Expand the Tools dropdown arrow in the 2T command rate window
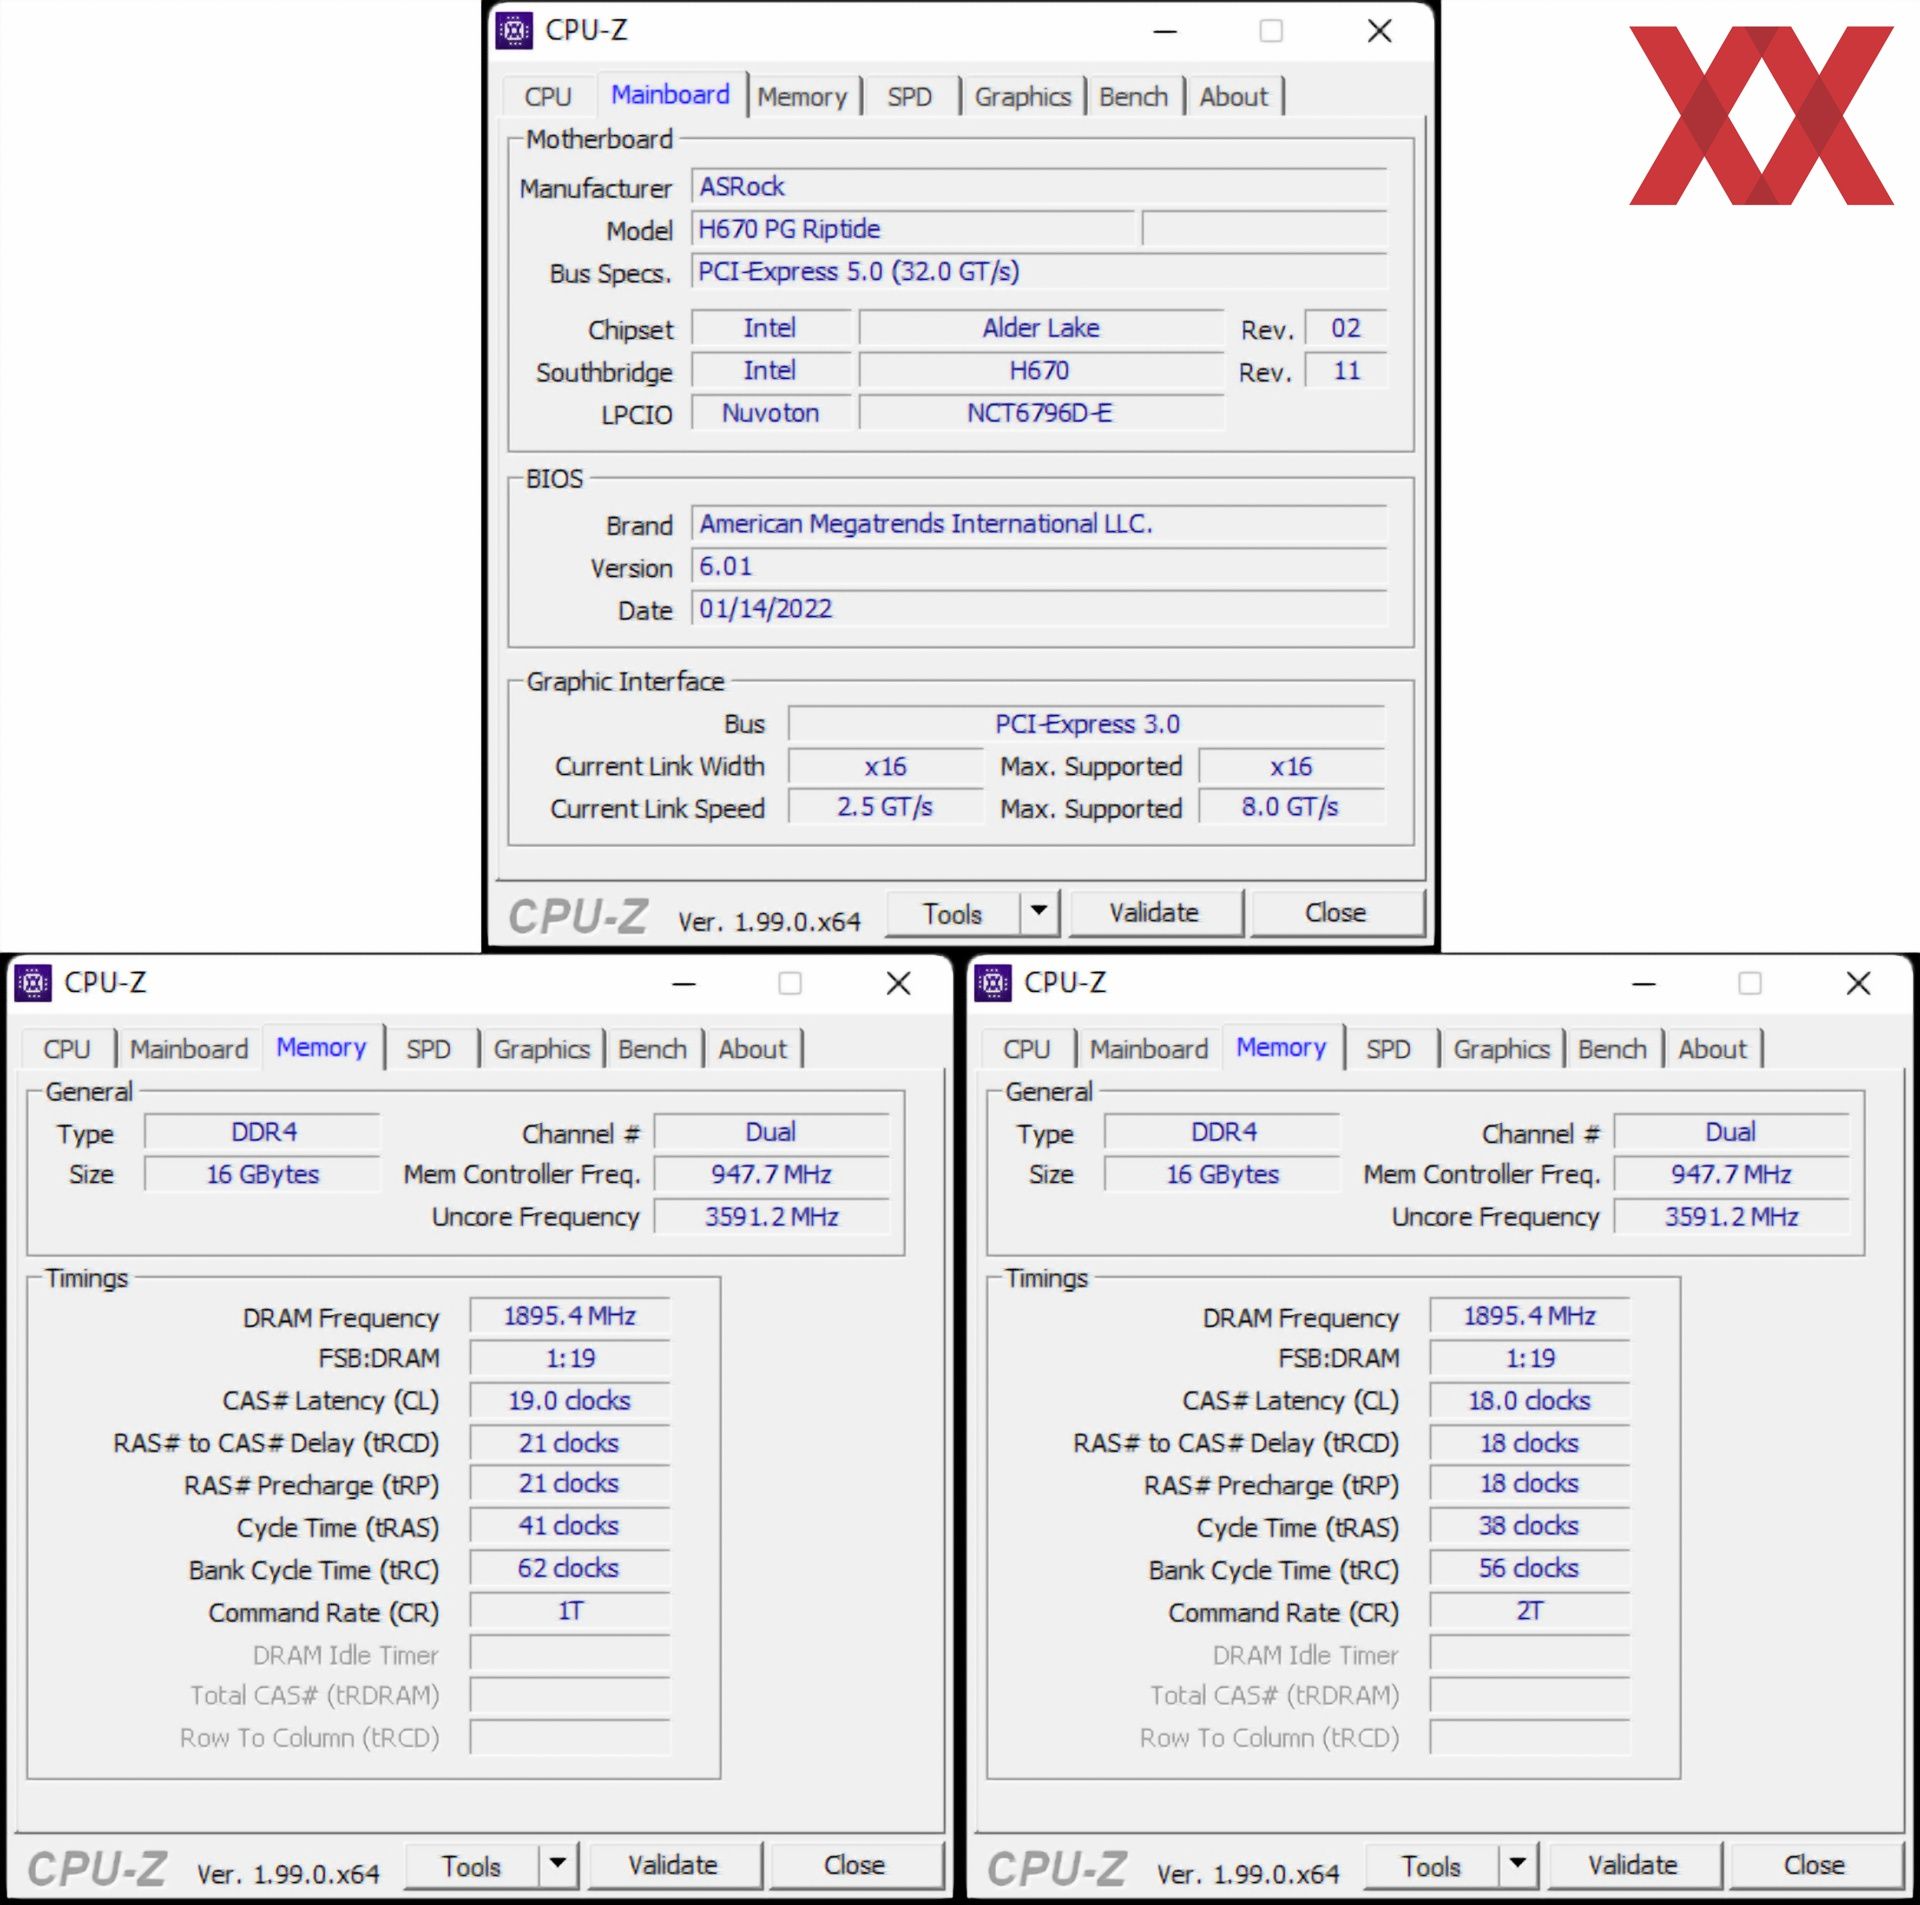This screenshot has height=1905, width=1920. 1518,1866
